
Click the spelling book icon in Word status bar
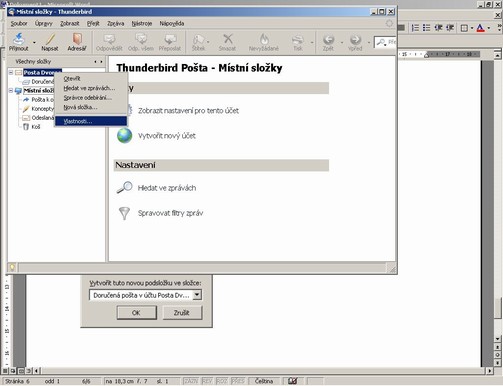[x=293, y=381]
